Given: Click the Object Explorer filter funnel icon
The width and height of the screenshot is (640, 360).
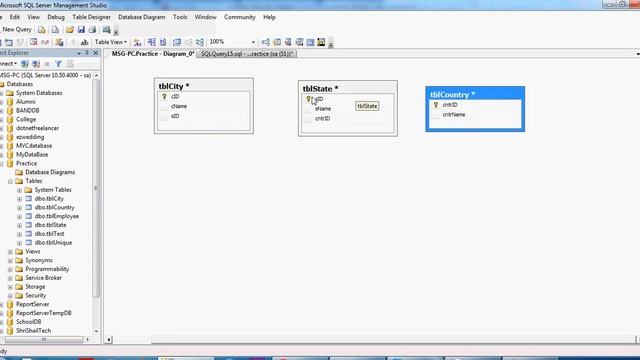Looking at the screenshot, I should click(x=58, y=64).
